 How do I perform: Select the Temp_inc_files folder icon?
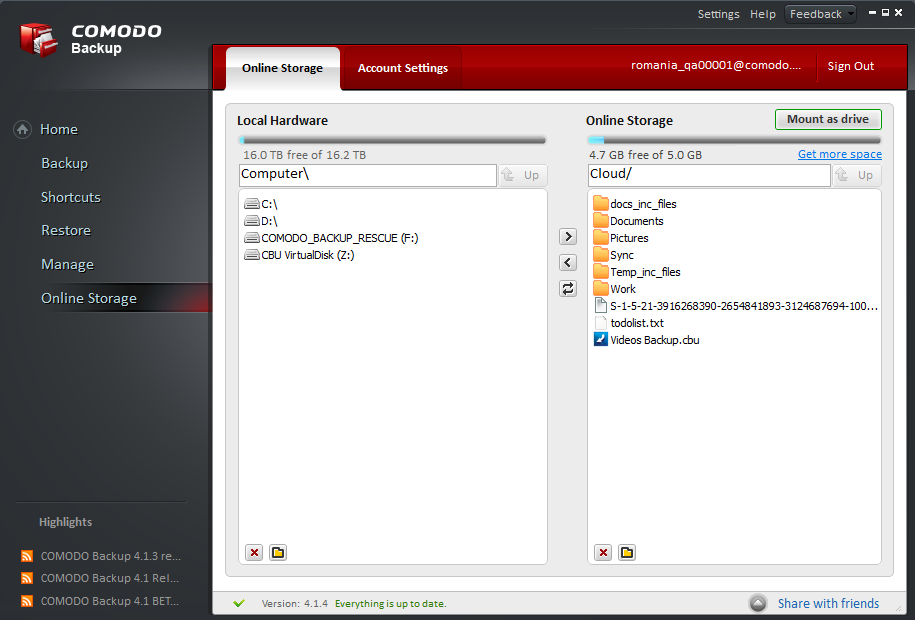click(600, 271)
